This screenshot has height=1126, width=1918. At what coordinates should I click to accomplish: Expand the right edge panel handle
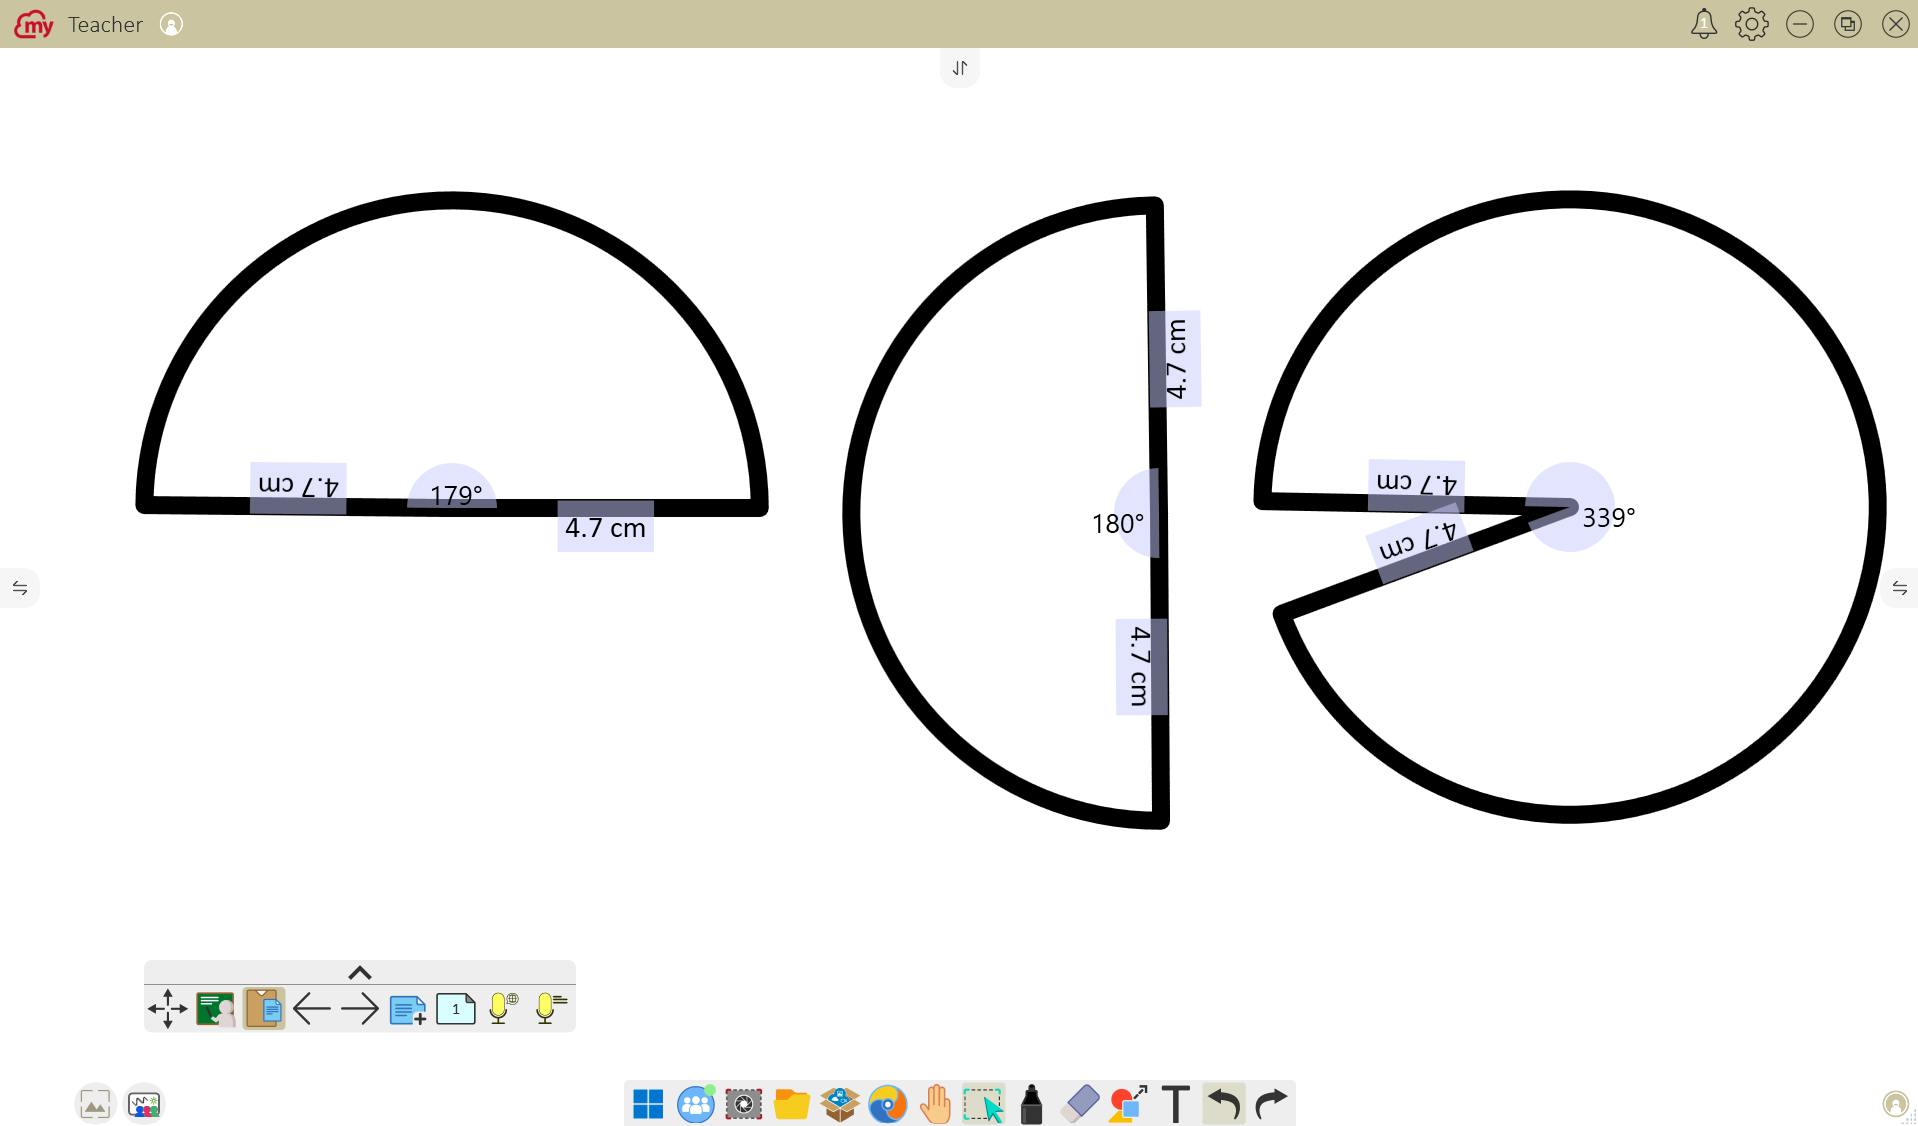(1899, 588)
